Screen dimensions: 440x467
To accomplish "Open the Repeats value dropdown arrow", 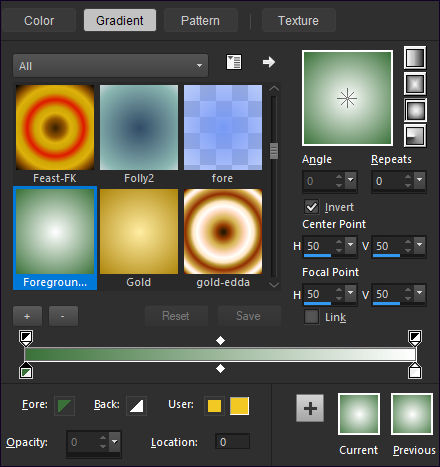I will point(419,179).
